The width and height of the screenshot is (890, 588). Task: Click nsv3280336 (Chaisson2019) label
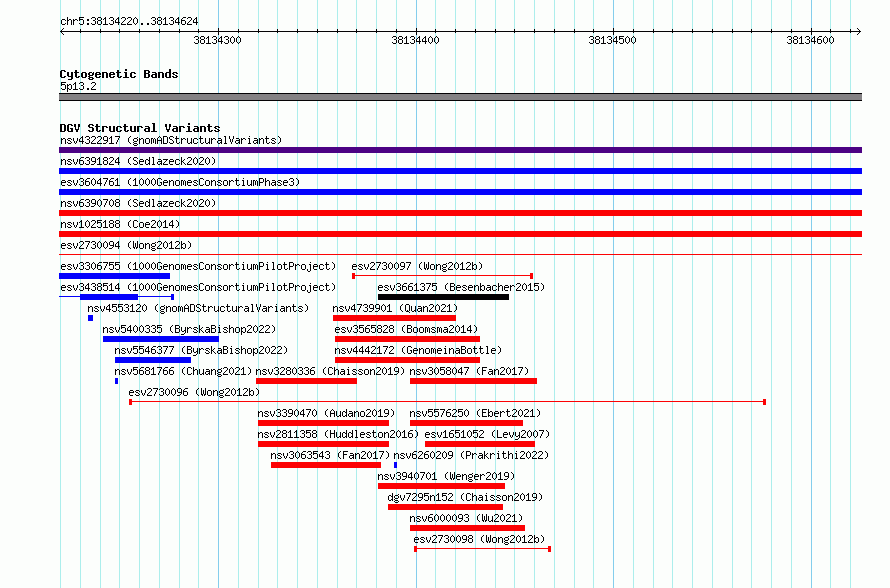[x=330, y=371]
